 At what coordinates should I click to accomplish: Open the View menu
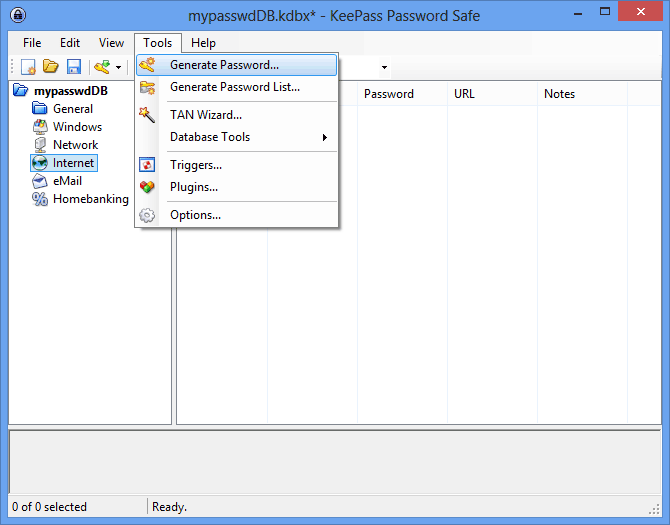pos(111,43)
